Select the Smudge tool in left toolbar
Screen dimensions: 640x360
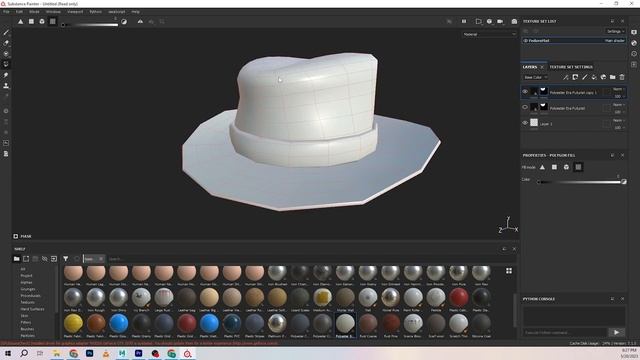[6, 75]
